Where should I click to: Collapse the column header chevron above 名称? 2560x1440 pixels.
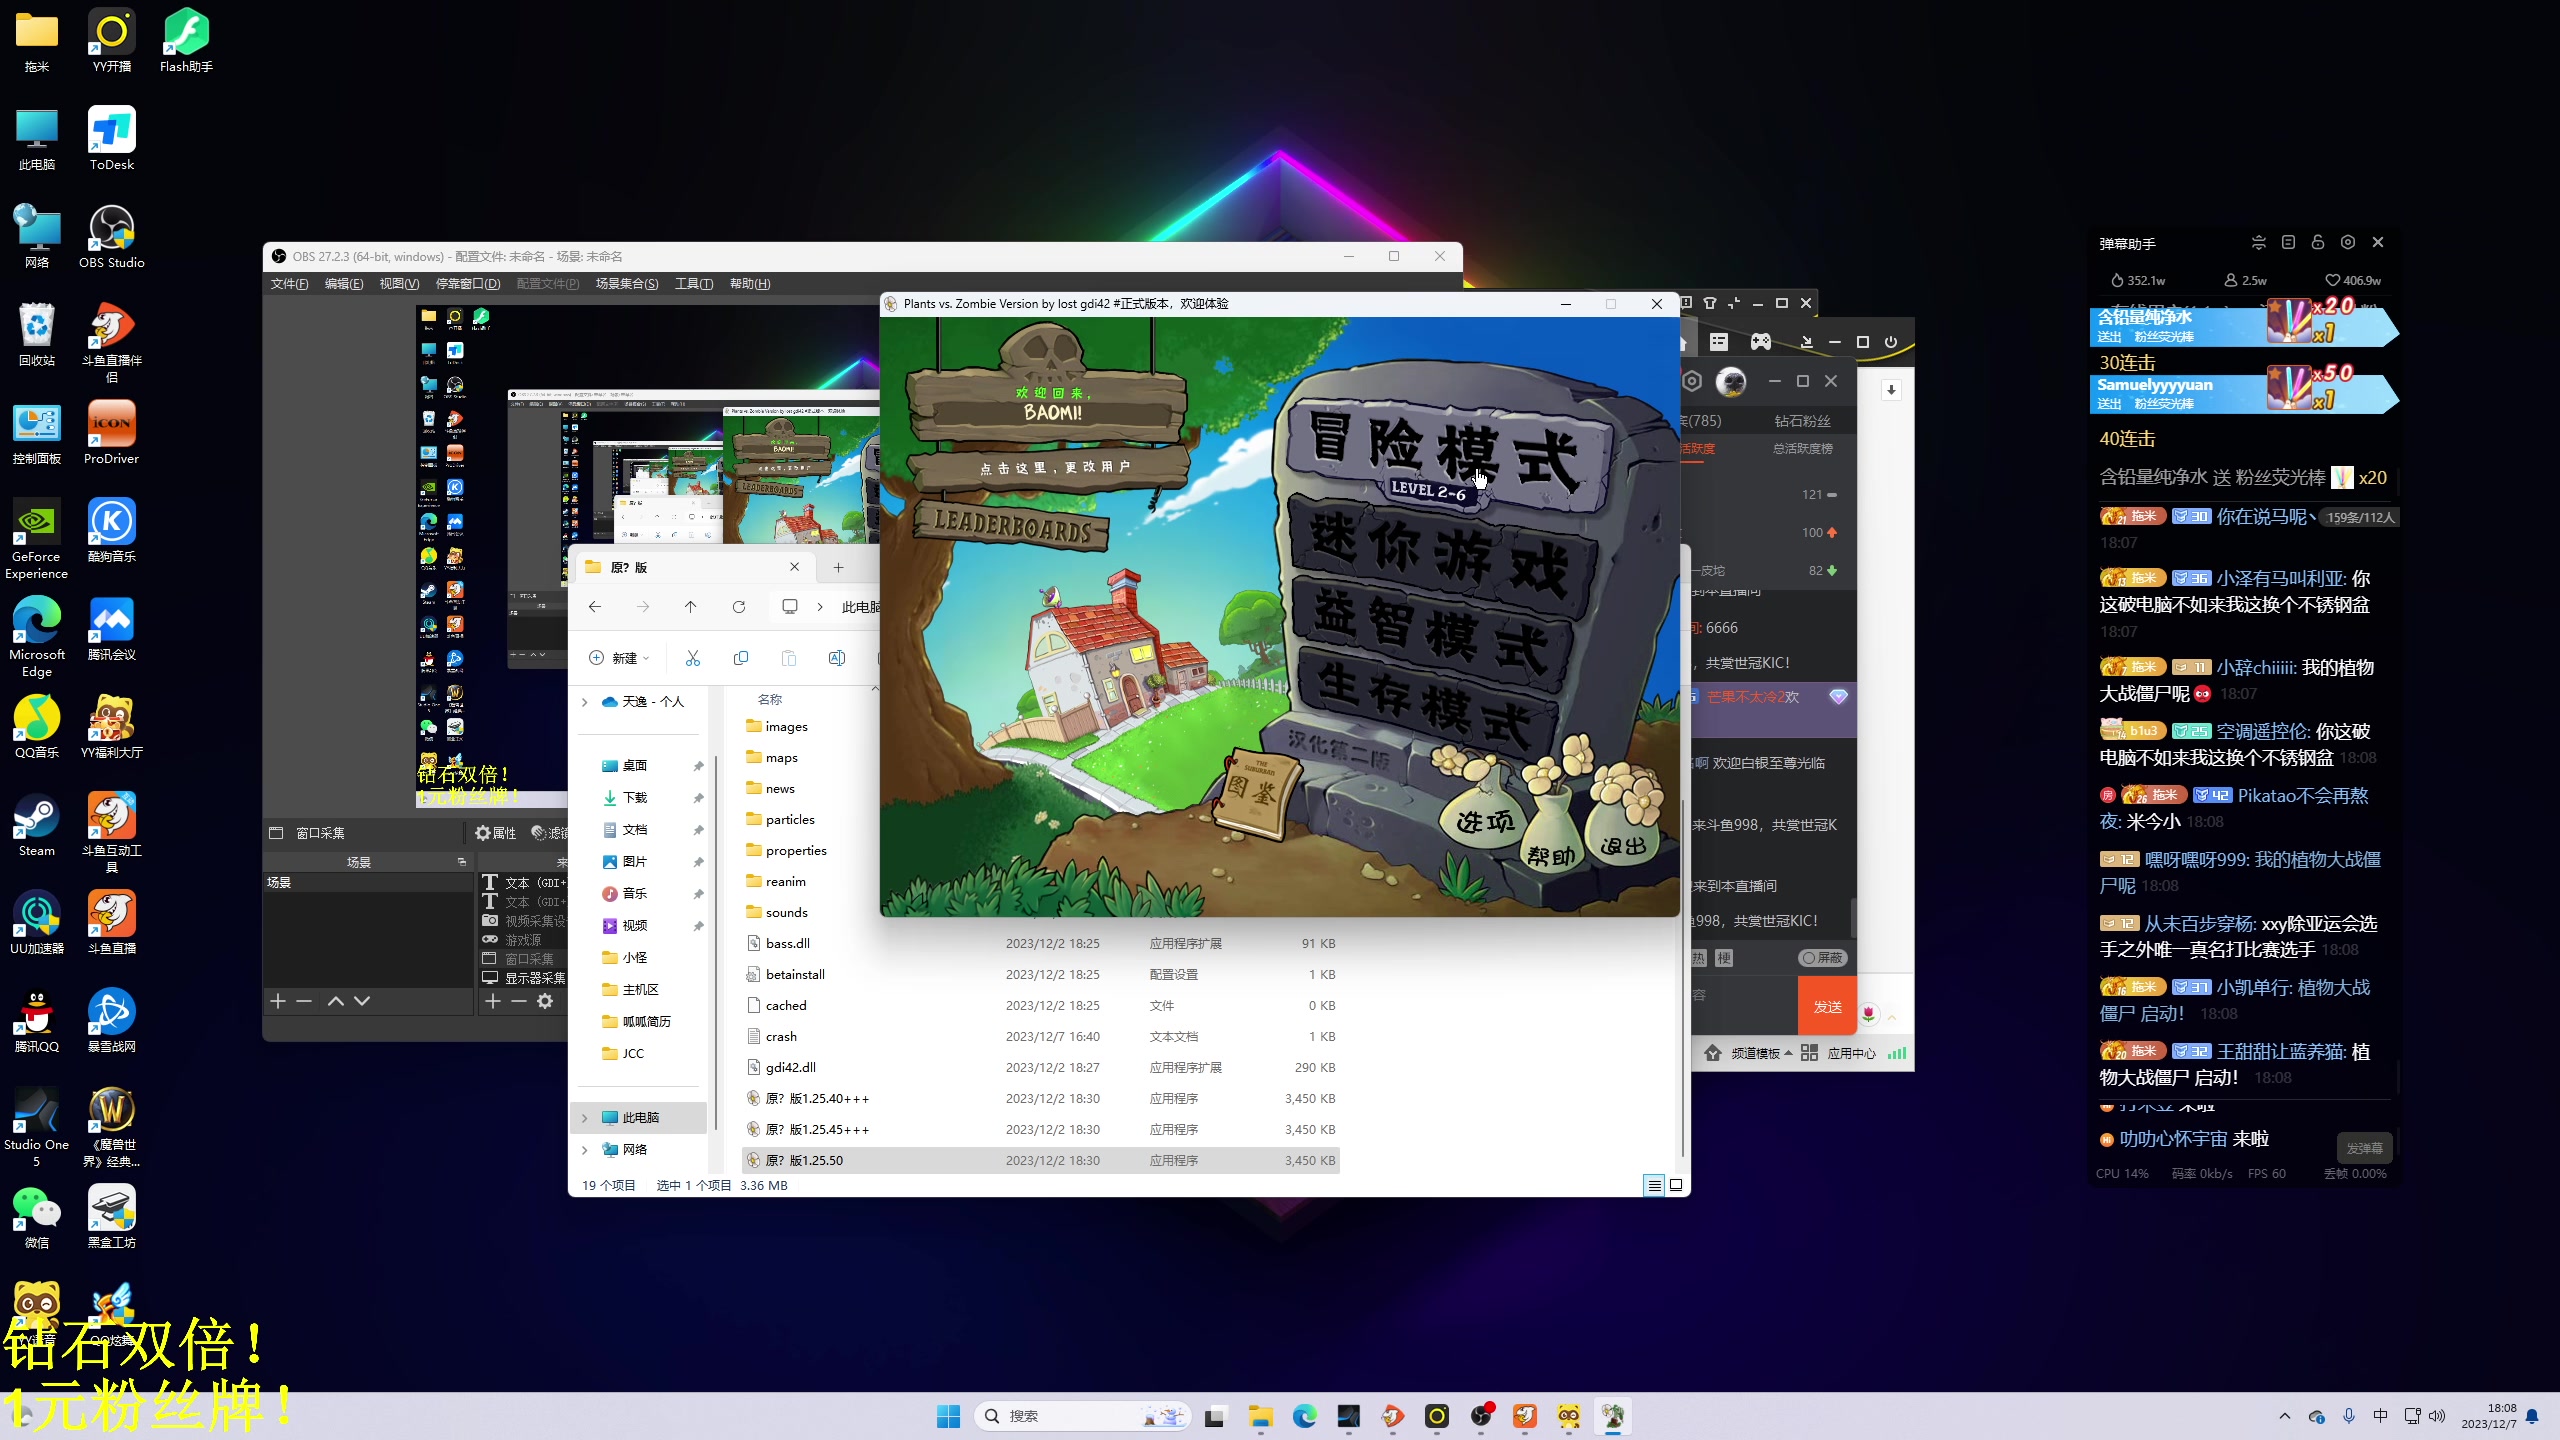(x=875, y=689)
